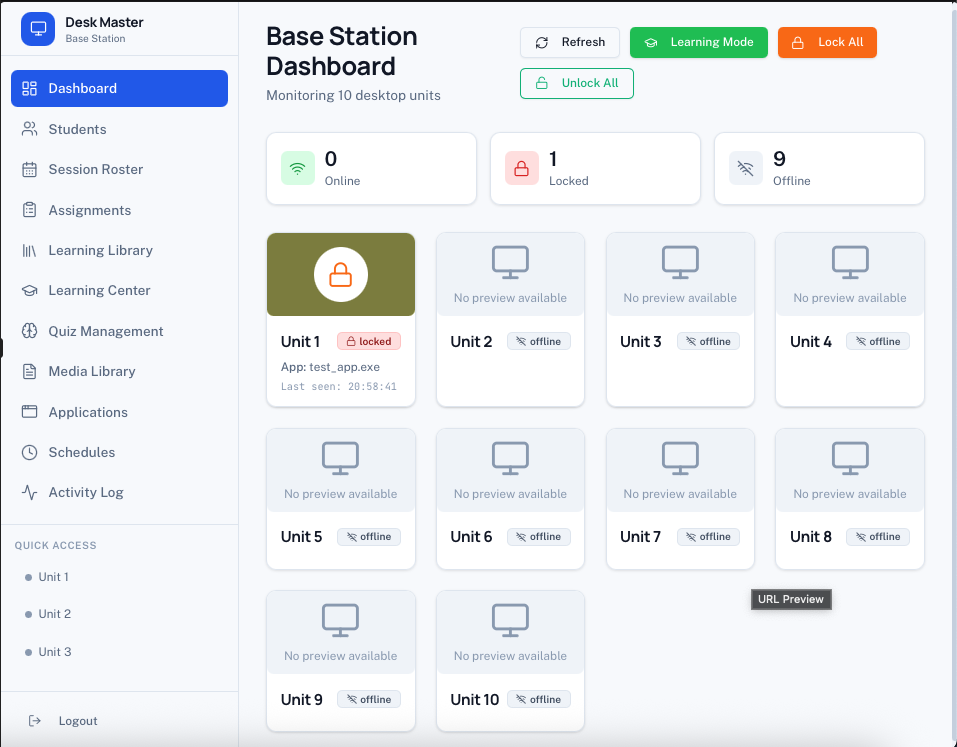The width and height of the screenshot is (957, 747).
Task: Click the Desk Master monitor logo icon
Action: pyautogui.click(x=38, y=29)
